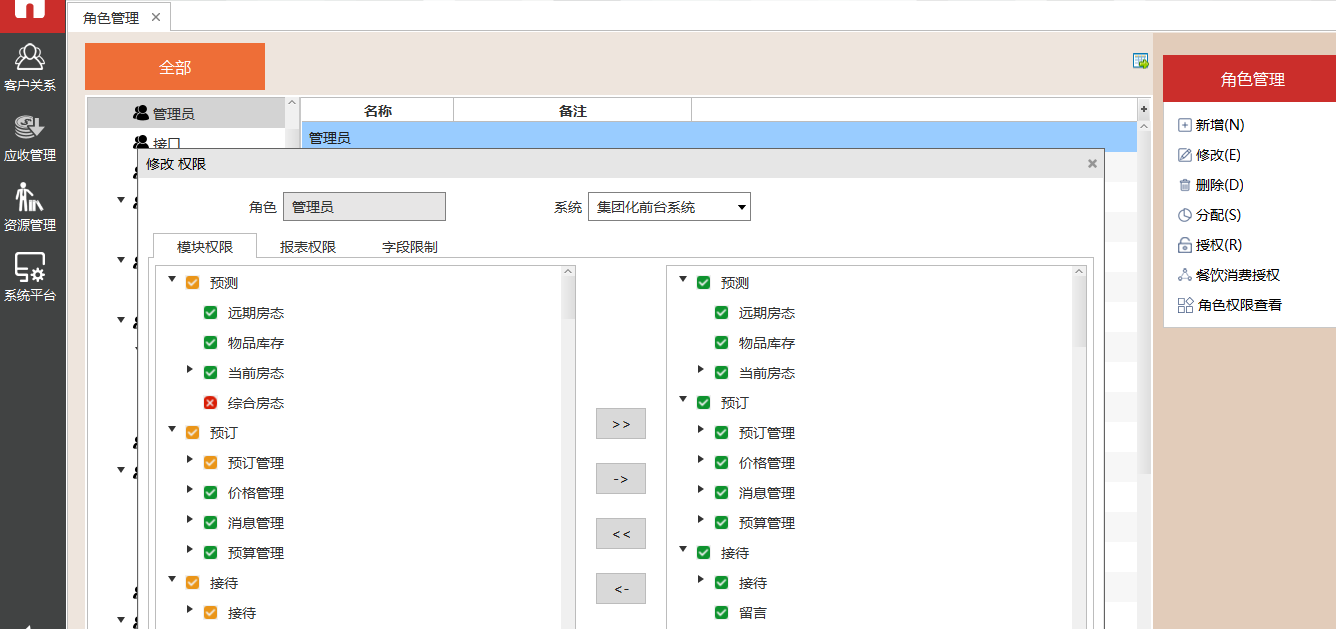Screen dimensions: 1336x629
Task: Click the 删除(D) trash icon
Action: (1185, 185)
